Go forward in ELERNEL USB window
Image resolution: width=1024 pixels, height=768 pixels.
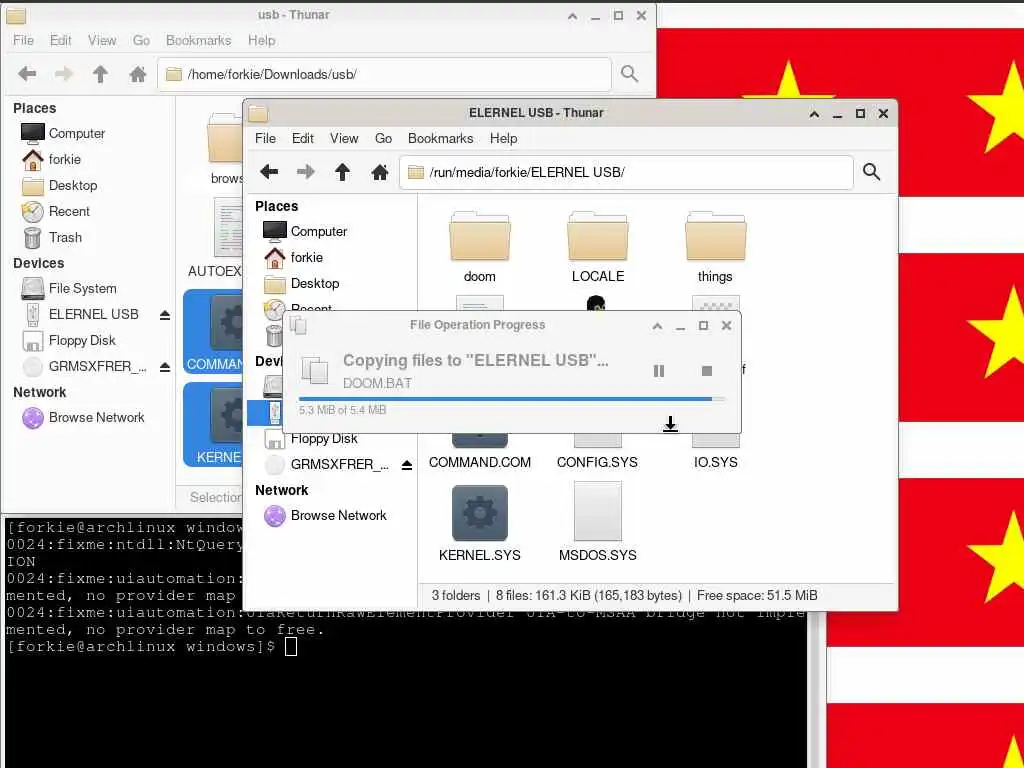pos(306,172)
